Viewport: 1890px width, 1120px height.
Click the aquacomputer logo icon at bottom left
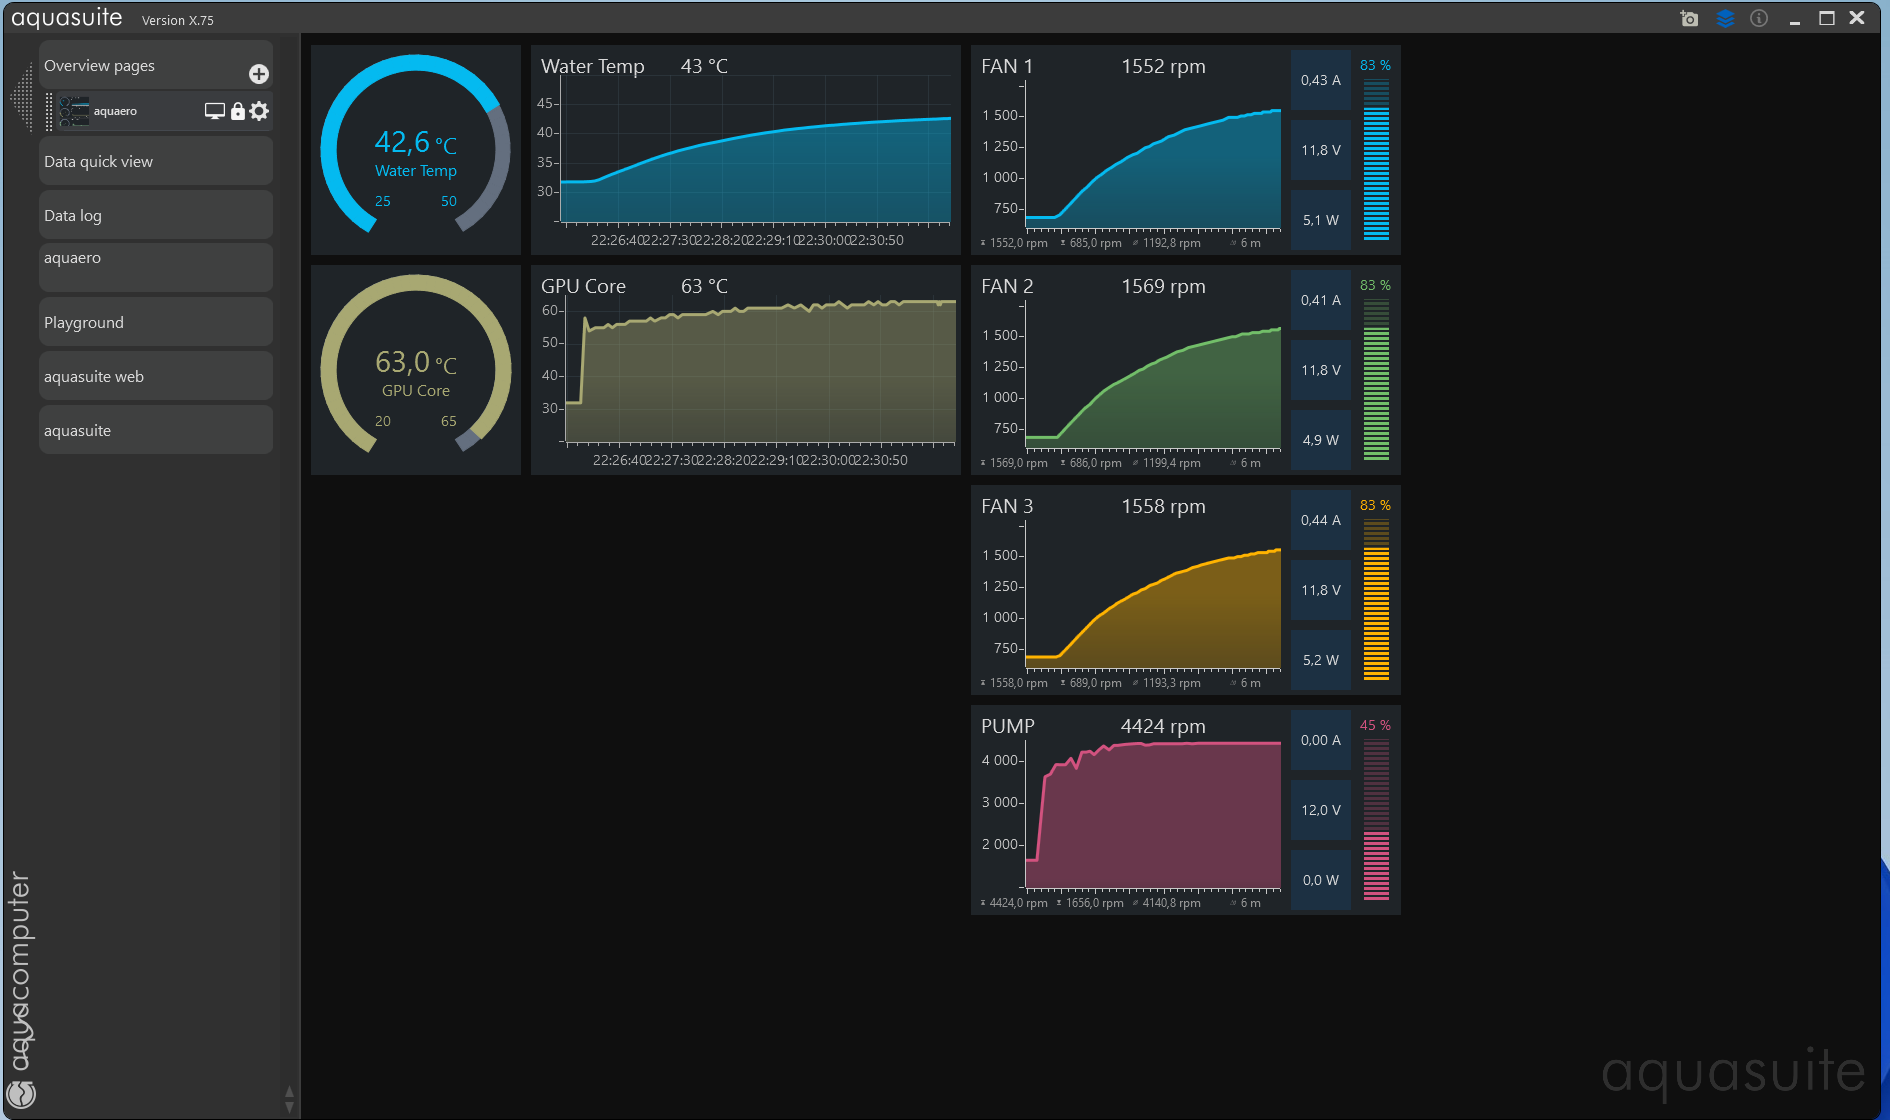21,1094
